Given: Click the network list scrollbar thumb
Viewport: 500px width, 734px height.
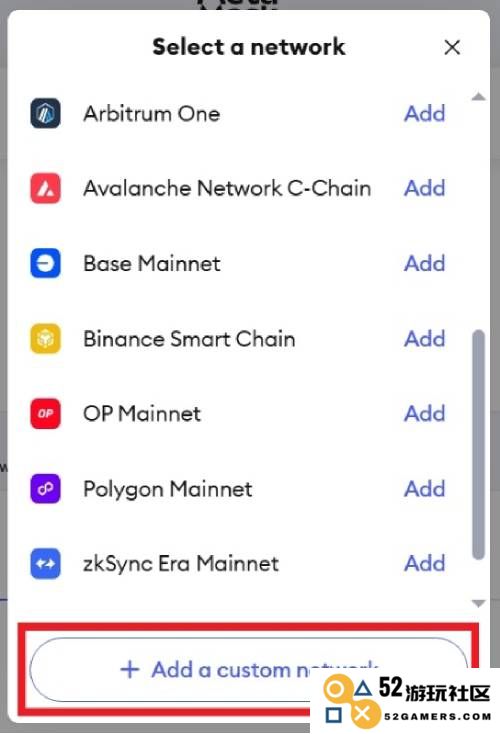Looking at the screenshot, I should click(478, 445).
